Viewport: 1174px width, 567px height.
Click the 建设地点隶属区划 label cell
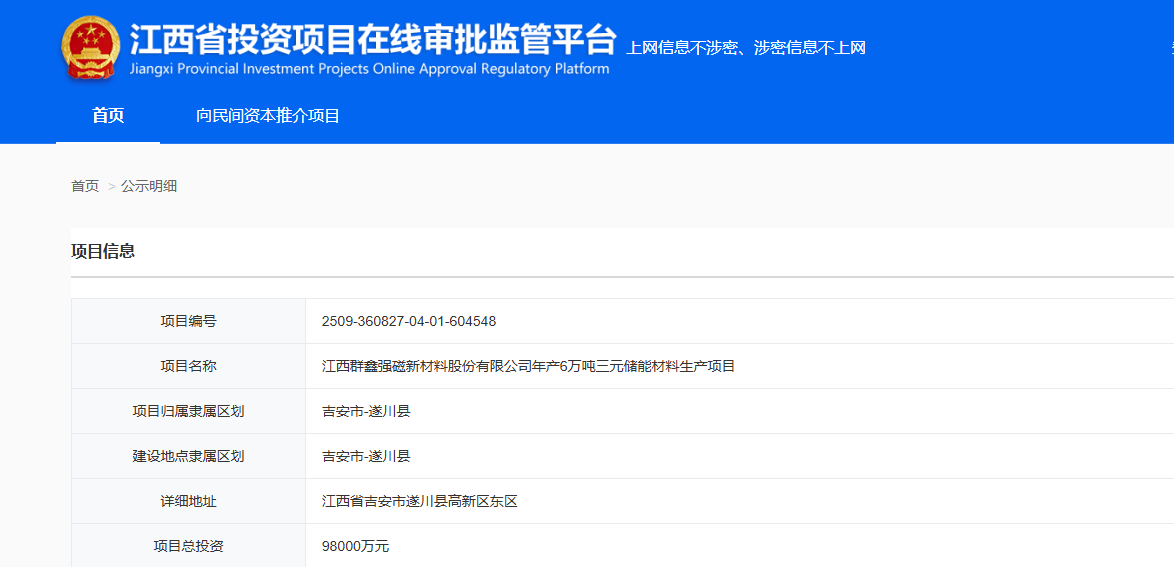click(188, 456)
